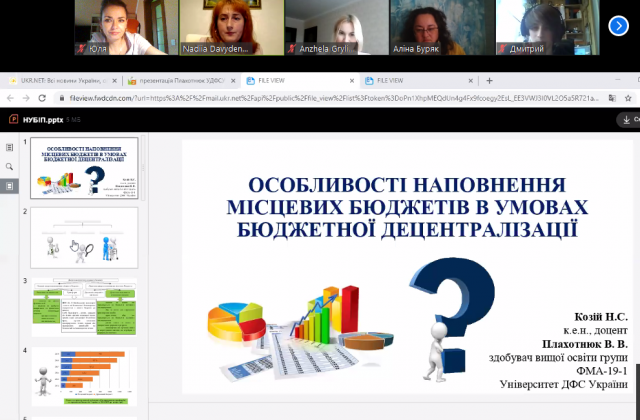
Task: Click the name Плахотнюк В. В.
Action: (x=585, y=344)
